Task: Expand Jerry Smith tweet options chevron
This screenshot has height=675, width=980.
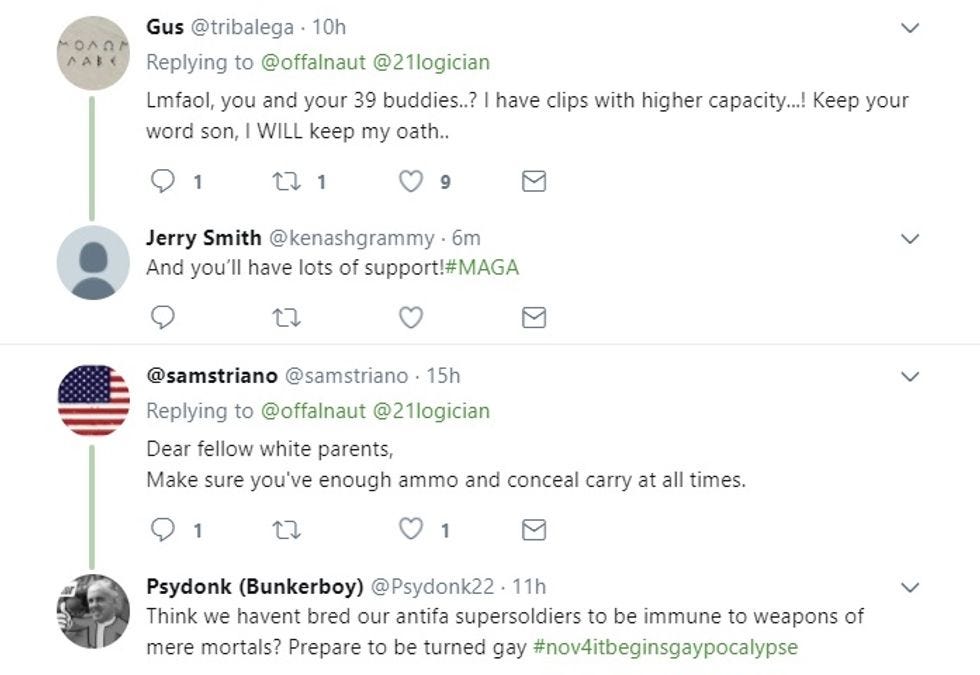Action: (910, 239)
